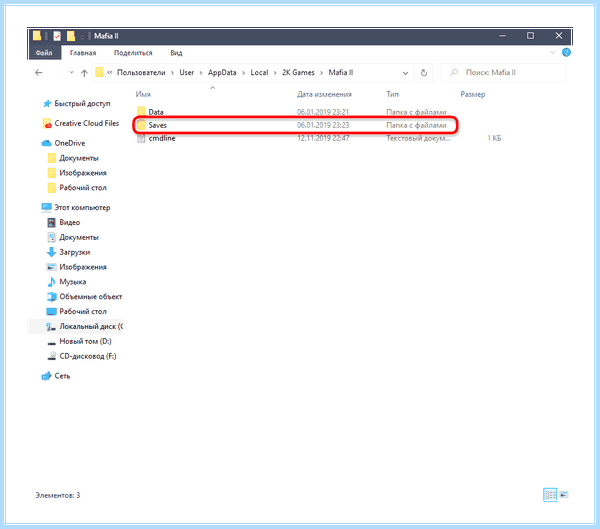
Task: Open Видео under Этот компьютер
Action: tap(70, 222)
